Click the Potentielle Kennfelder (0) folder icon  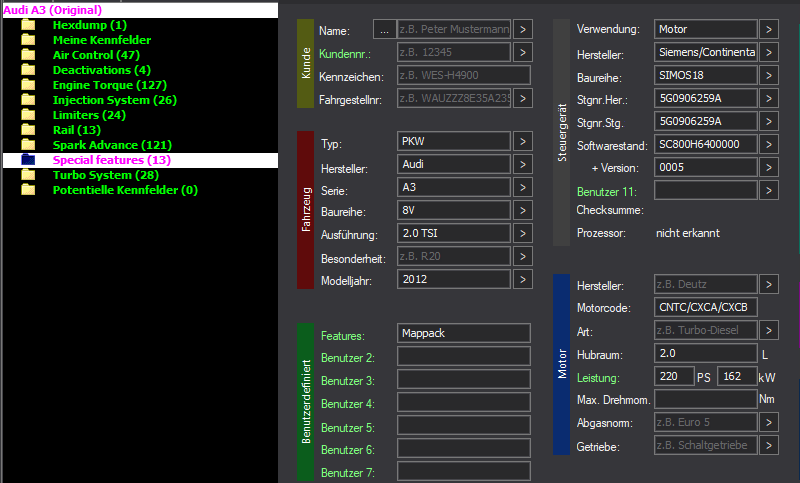(29, 190)
